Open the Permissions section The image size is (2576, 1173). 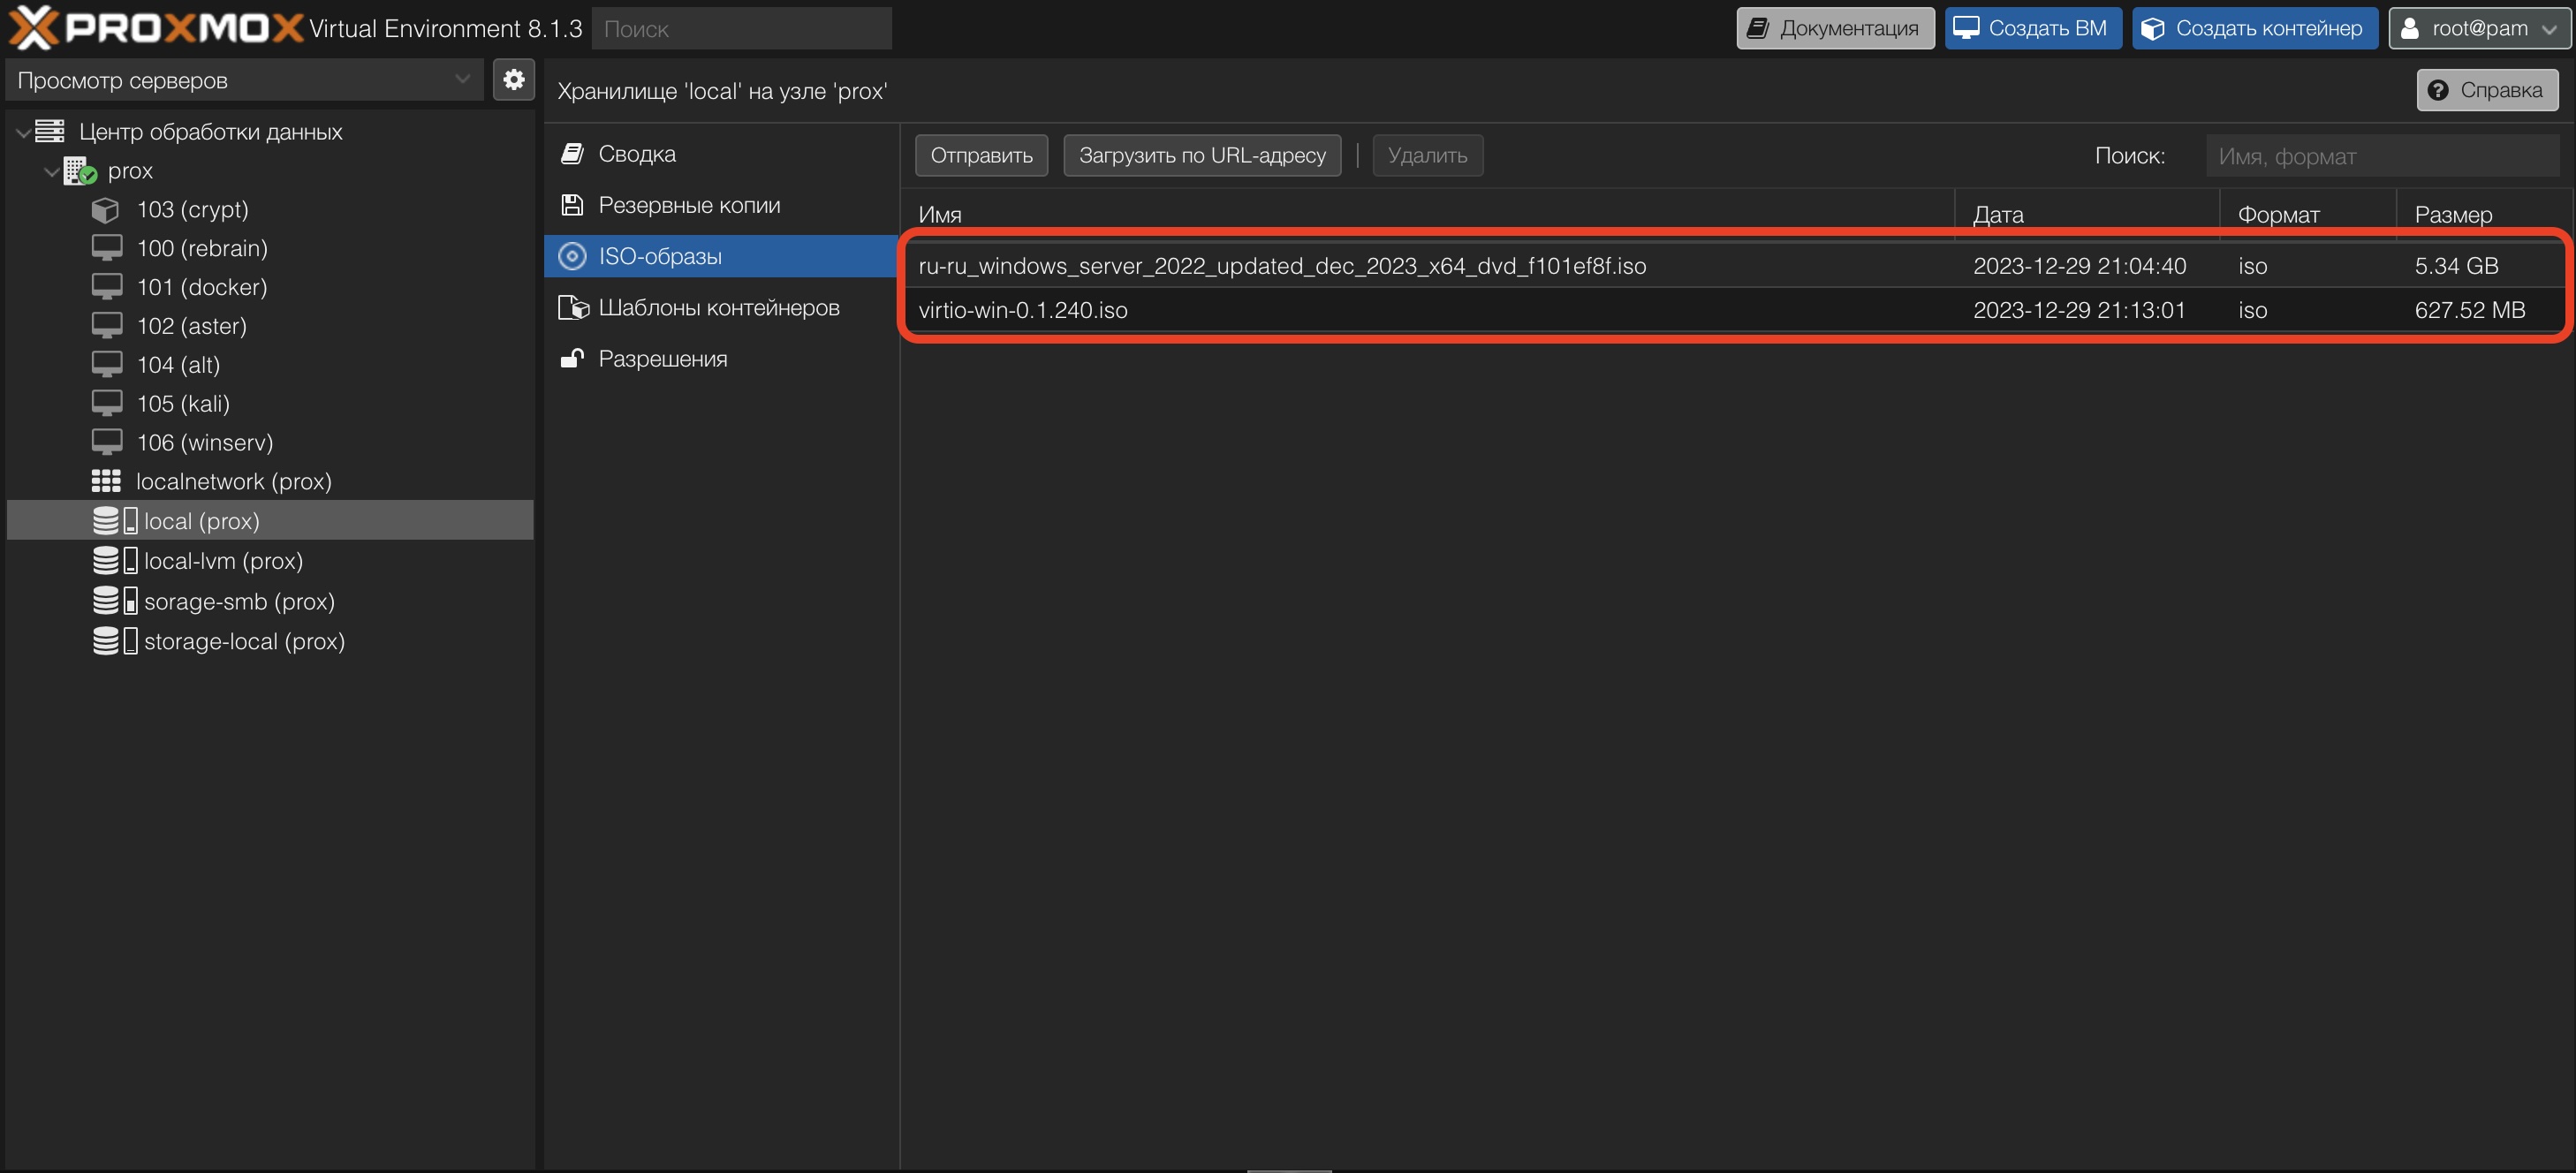720,358
